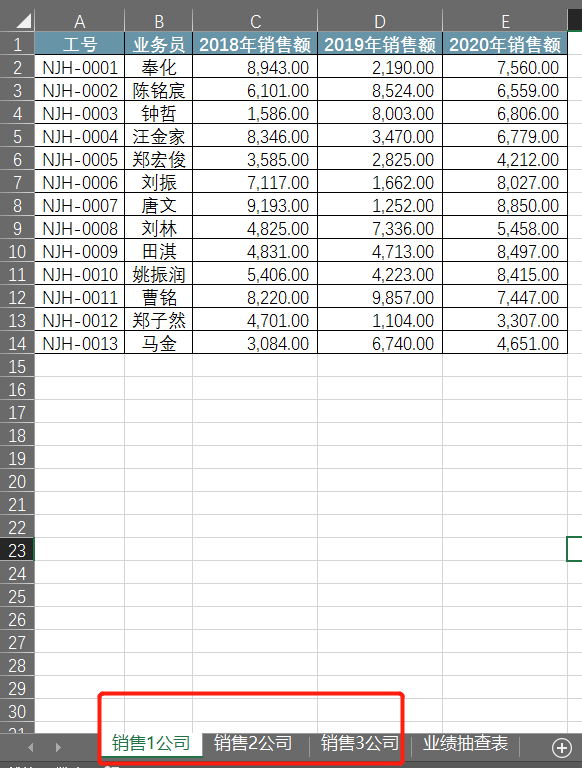Viewport: 582px width, 768px height.
Task: Select cell NJH-0010
Action: click(79, 275)
